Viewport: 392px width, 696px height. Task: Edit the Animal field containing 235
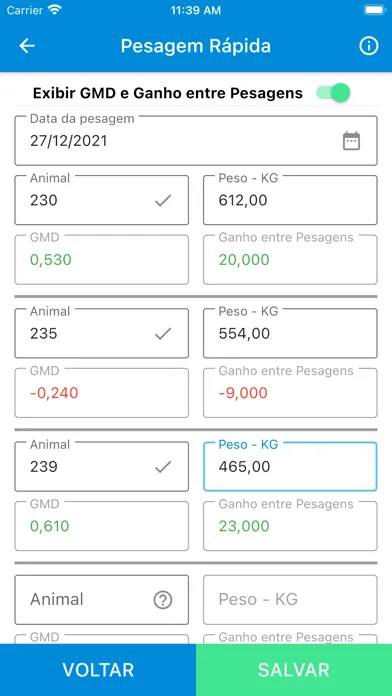tap(102, 333)
